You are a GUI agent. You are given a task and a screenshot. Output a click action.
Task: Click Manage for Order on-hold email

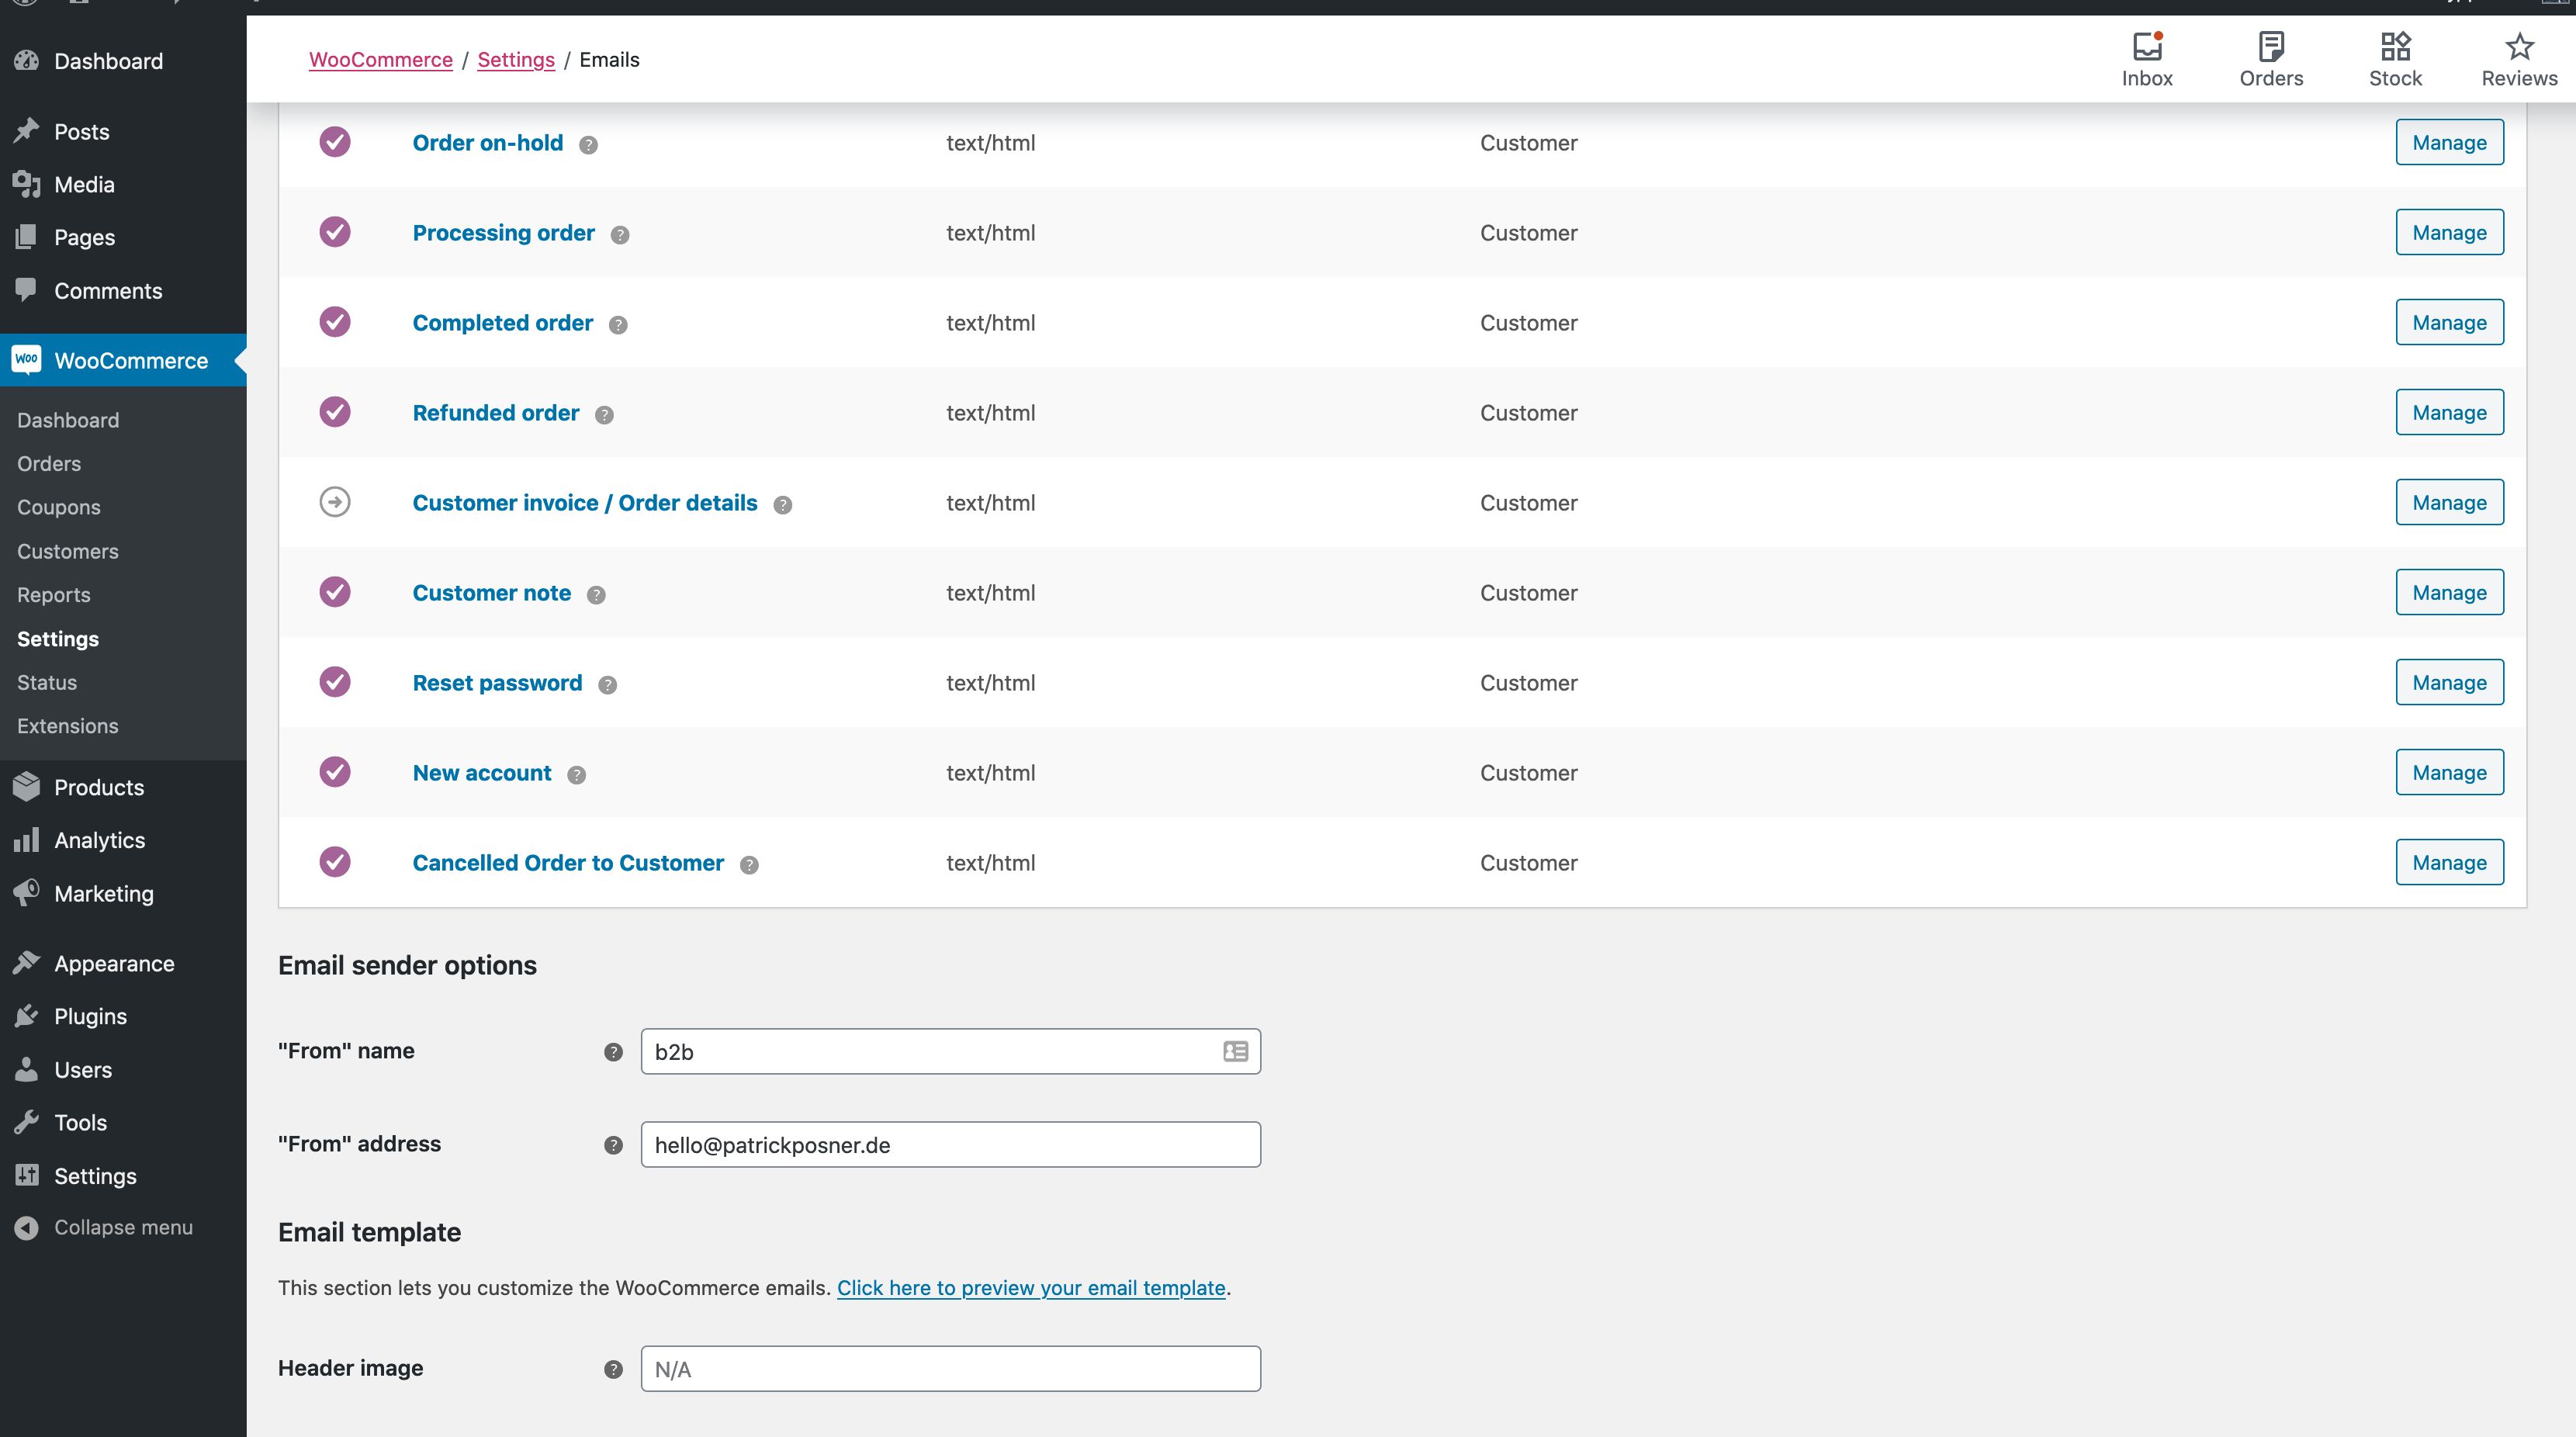pyautogui.click(x=2449, y=142)
